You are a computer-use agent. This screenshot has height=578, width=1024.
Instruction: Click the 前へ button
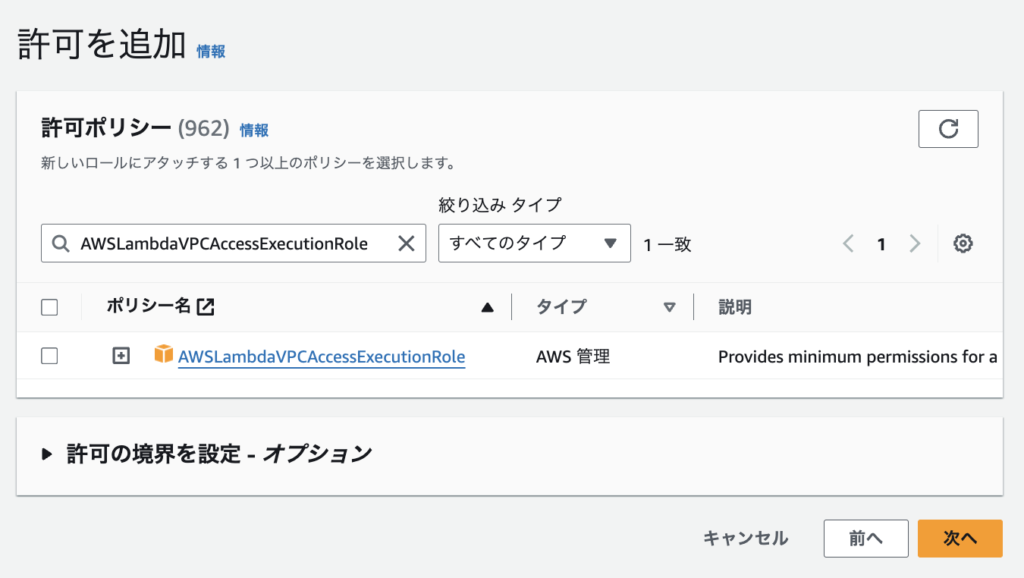pos(865,538)
